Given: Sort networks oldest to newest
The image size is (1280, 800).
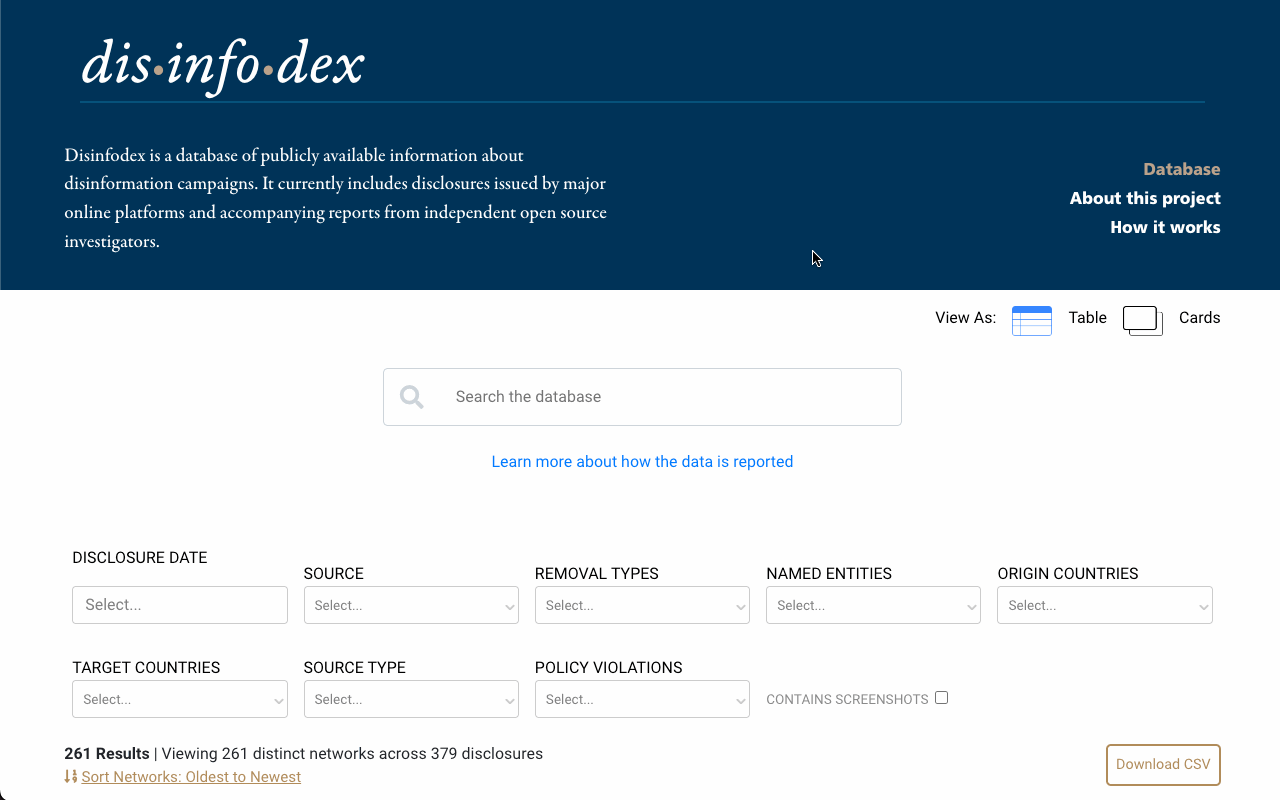Looking at the screenshot, I should [191, 777].
